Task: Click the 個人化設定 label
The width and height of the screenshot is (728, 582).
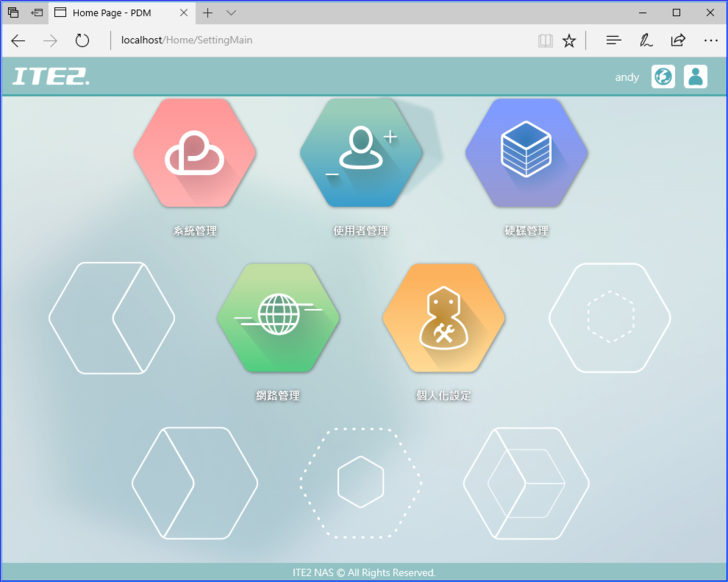Action: click(x=443, y=395)
